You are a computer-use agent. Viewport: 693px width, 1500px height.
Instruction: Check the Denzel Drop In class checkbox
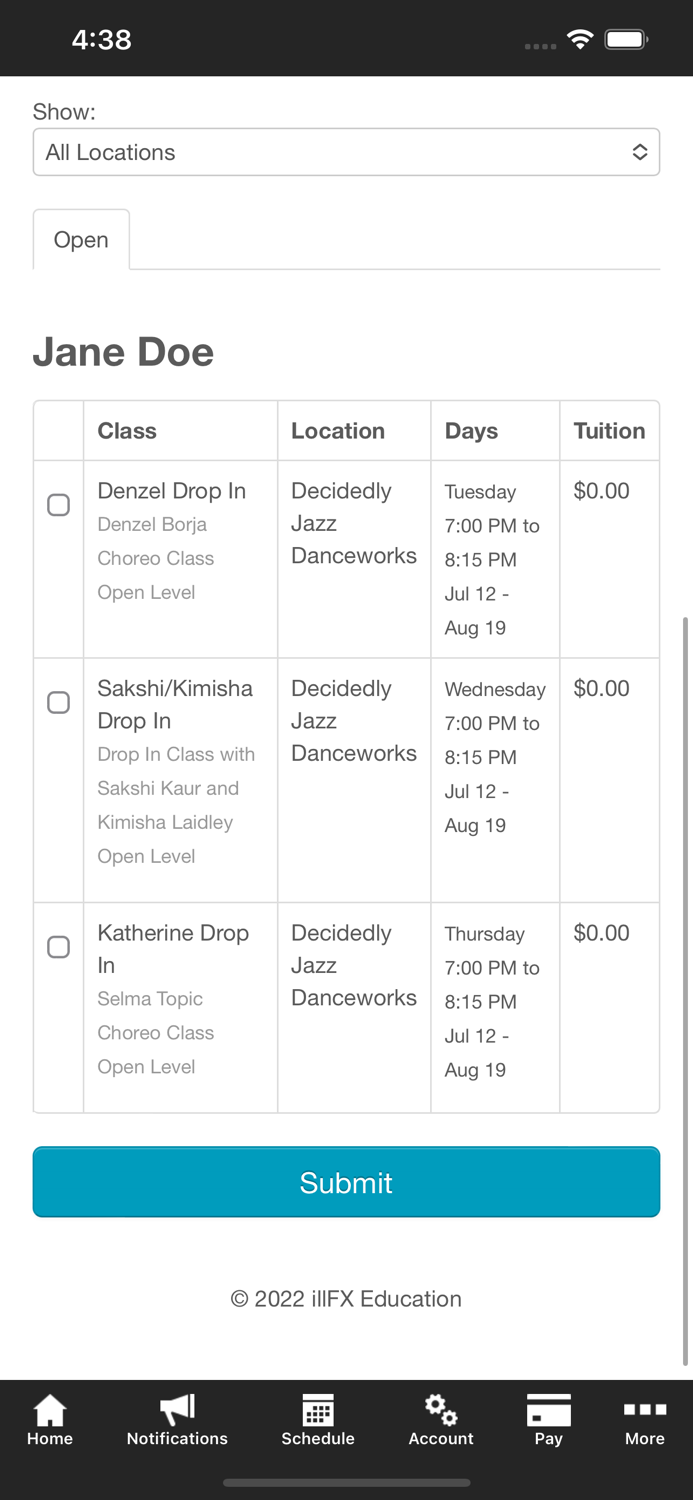pos(59,505)
